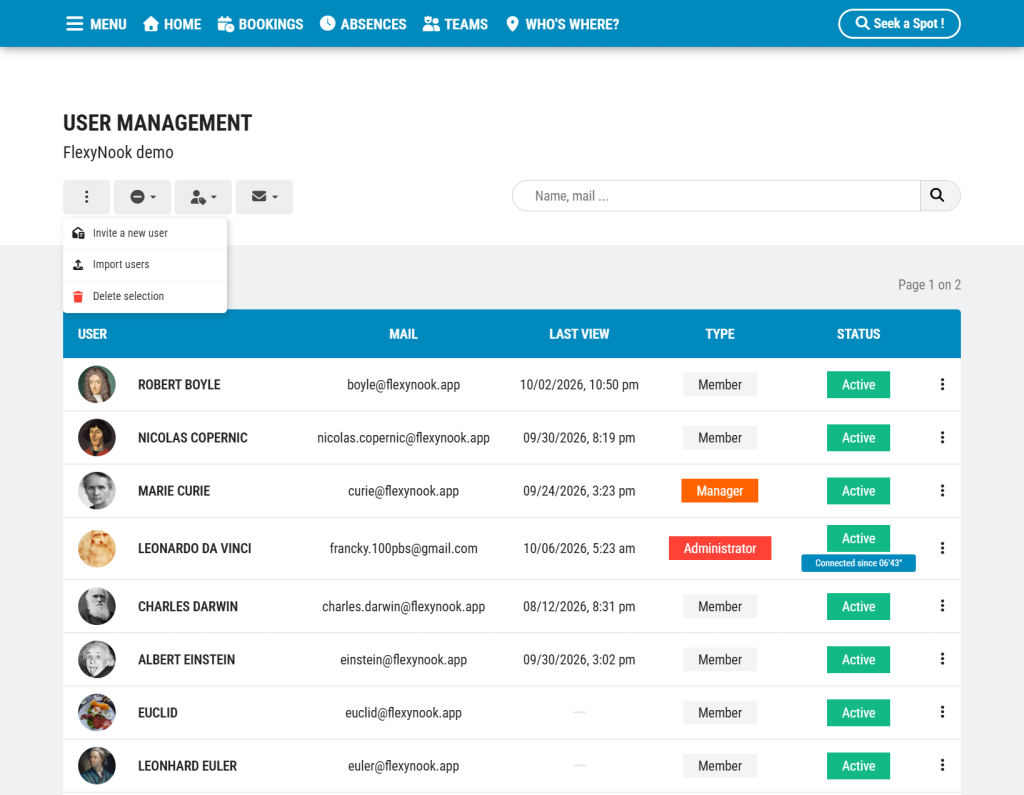
Task: Open row options for Charles Darwin
Action: click(942, 606)
